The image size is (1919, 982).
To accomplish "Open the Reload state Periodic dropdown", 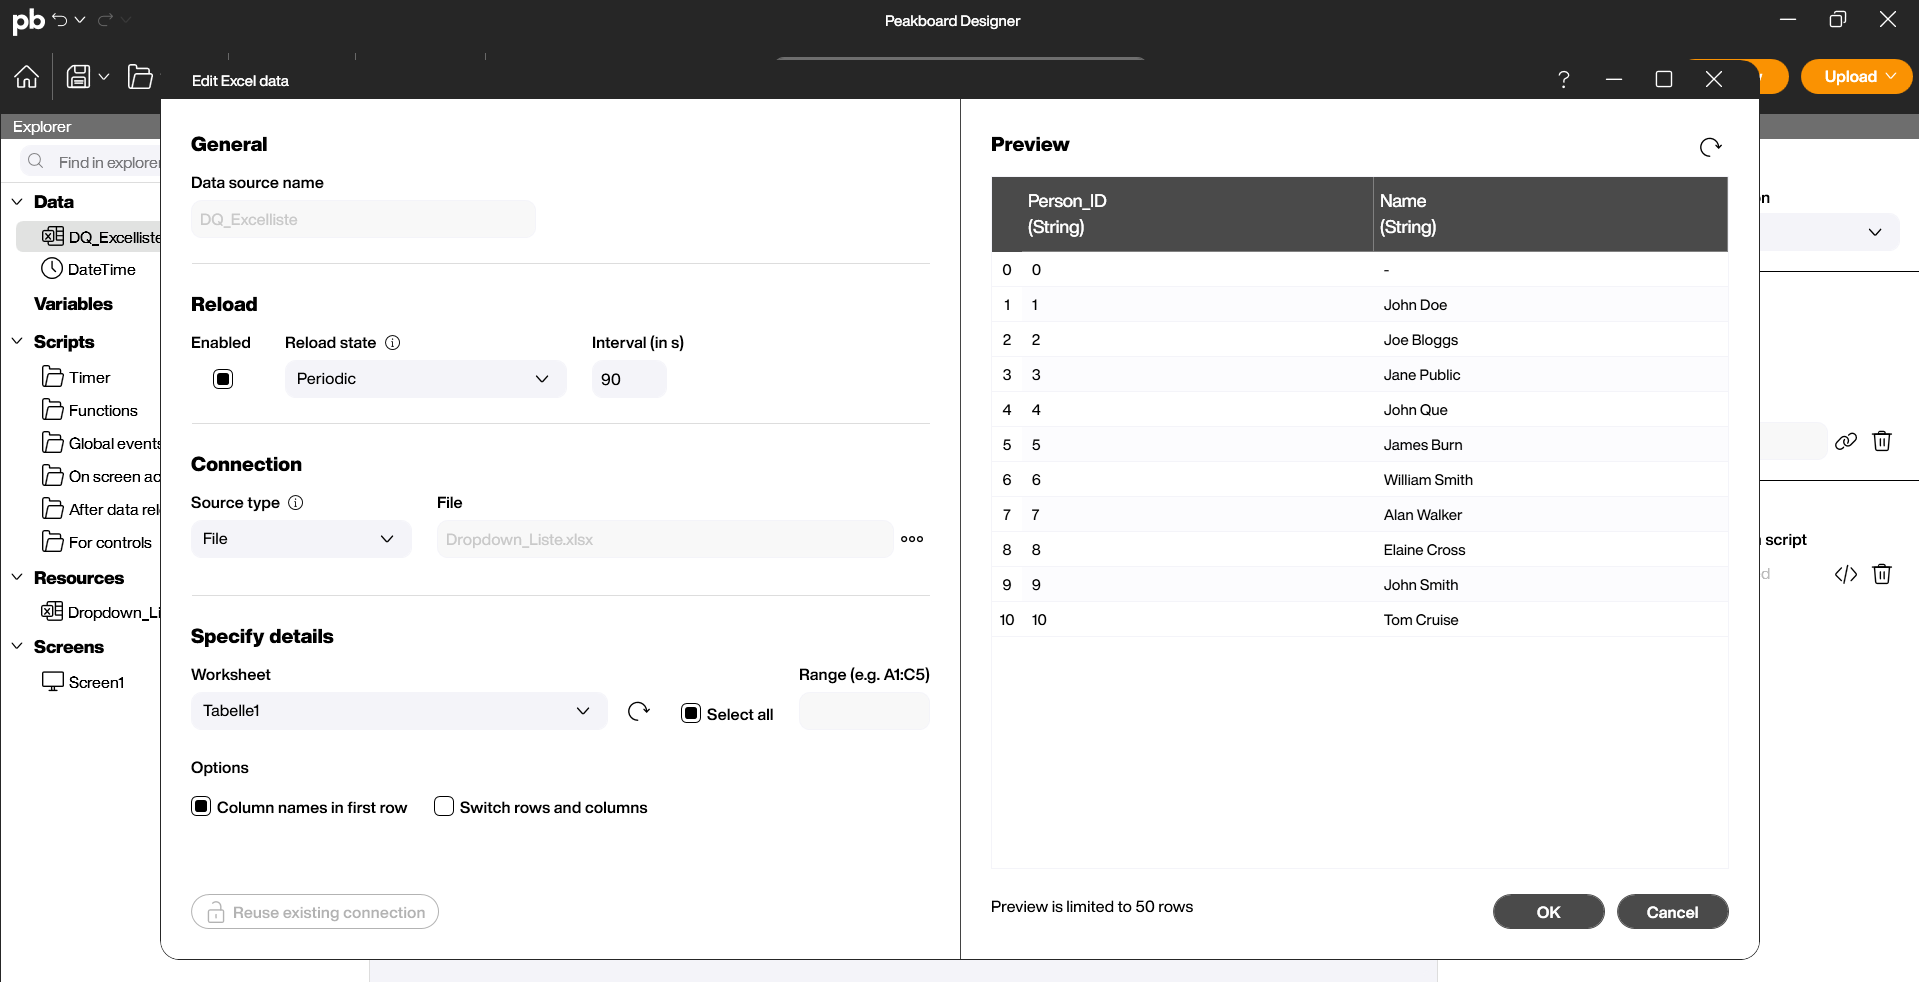I will tap(425, 379).
